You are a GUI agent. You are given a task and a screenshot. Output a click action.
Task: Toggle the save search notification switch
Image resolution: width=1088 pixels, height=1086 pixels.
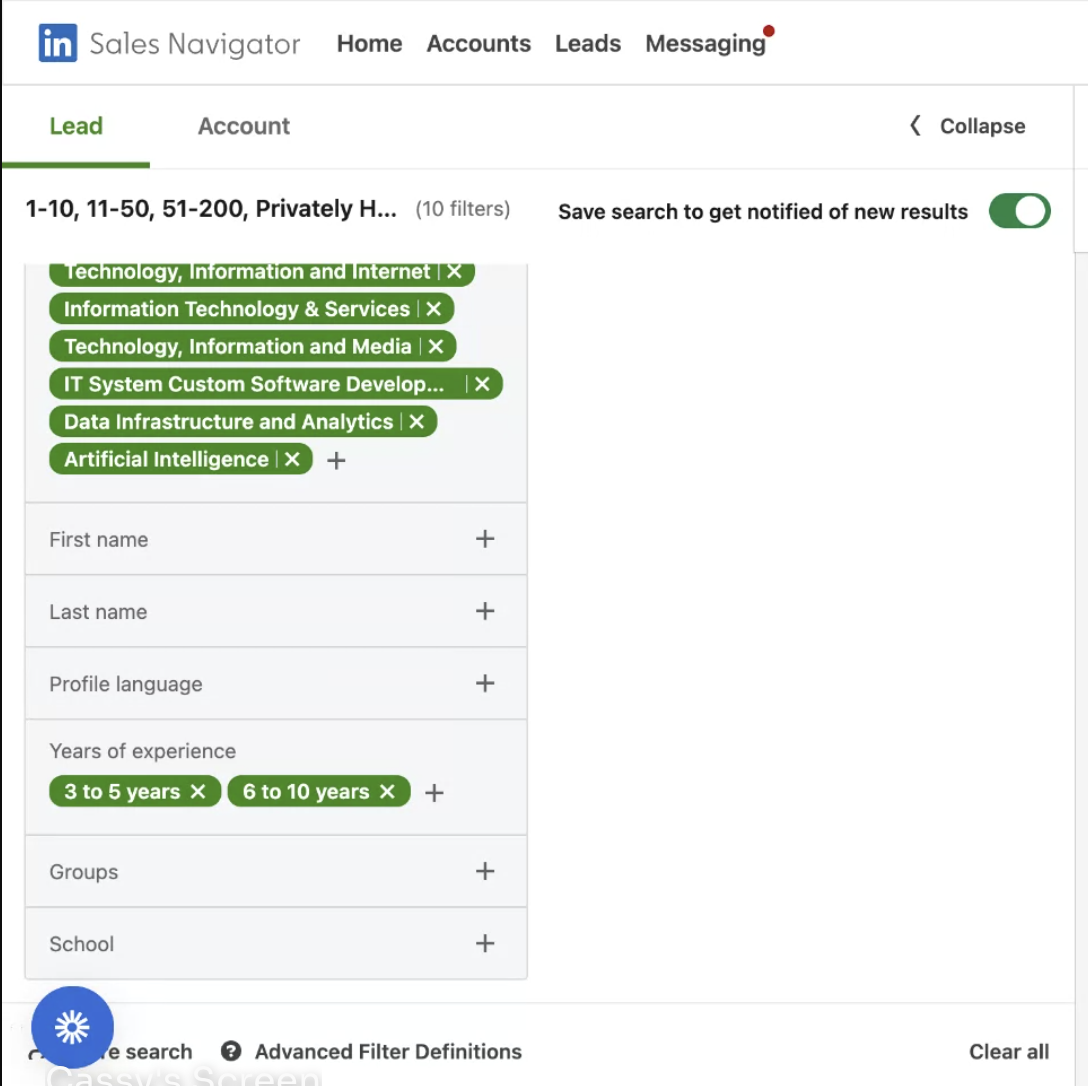1019,211
